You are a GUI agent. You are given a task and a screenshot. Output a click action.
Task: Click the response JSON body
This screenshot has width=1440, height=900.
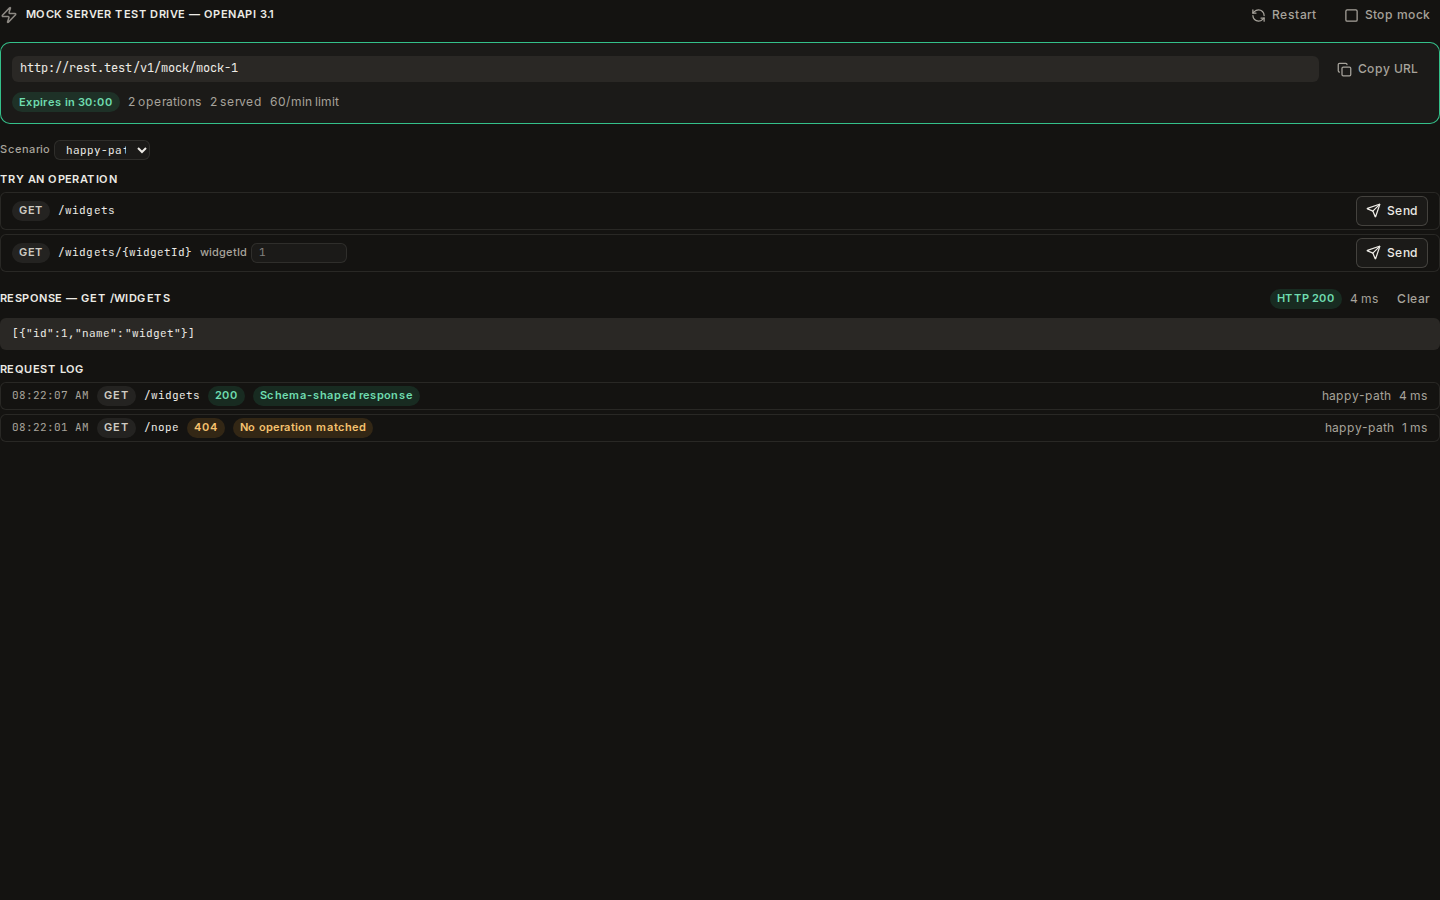(719, 334)
